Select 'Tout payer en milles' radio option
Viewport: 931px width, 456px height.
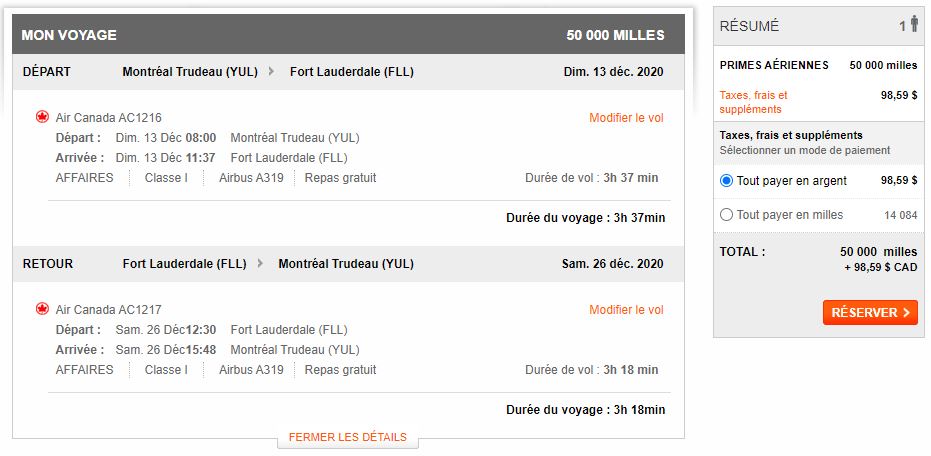(727, 214)
